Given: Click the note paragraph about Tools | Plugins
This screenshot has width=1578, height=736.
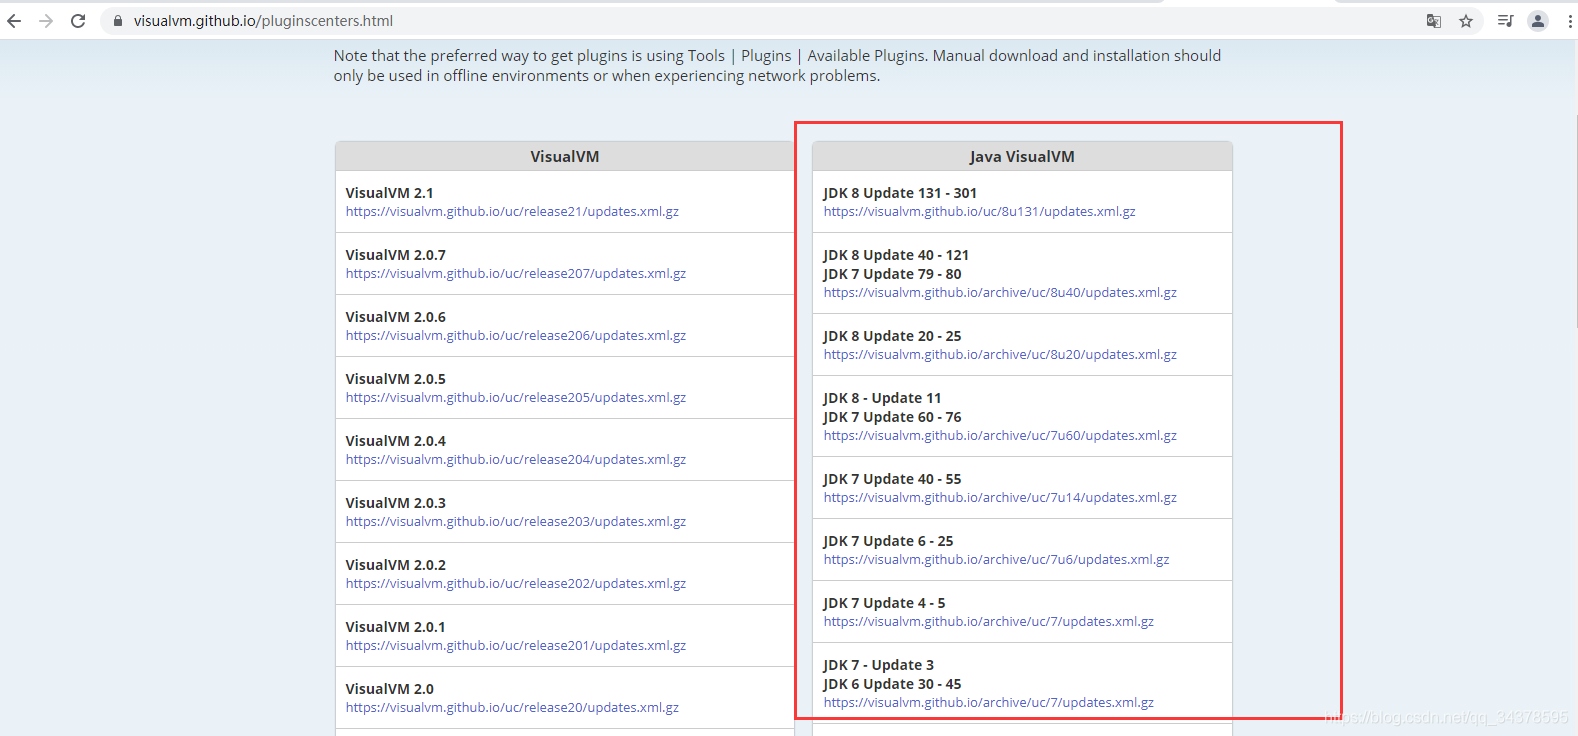Looking at the screenshot, I should pos(777,66).
